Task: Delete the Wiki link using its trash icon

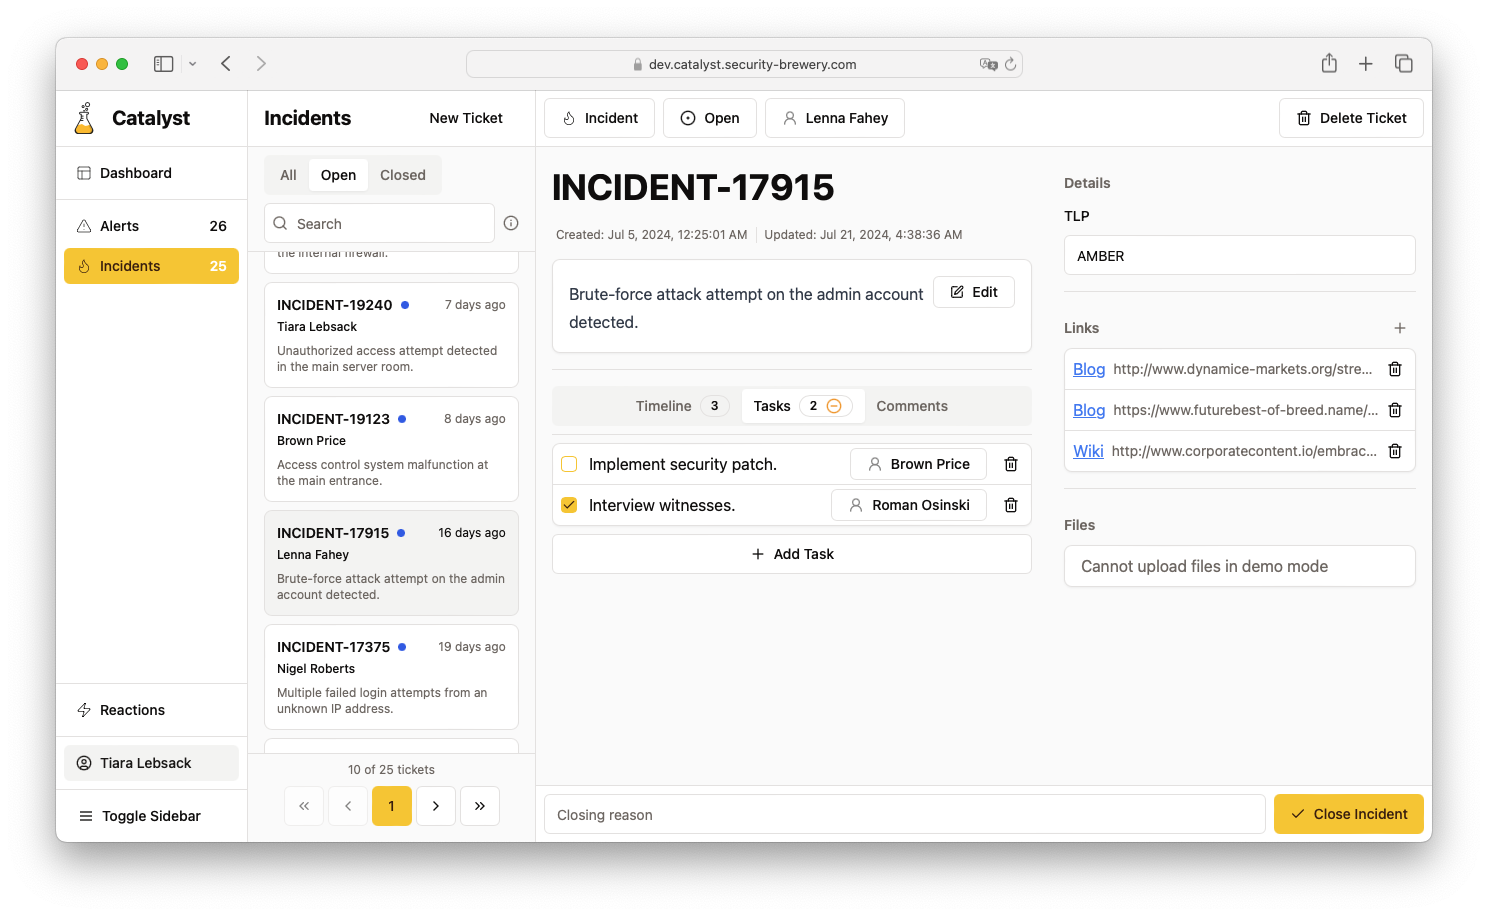Action: click(x=1395, y=451)
